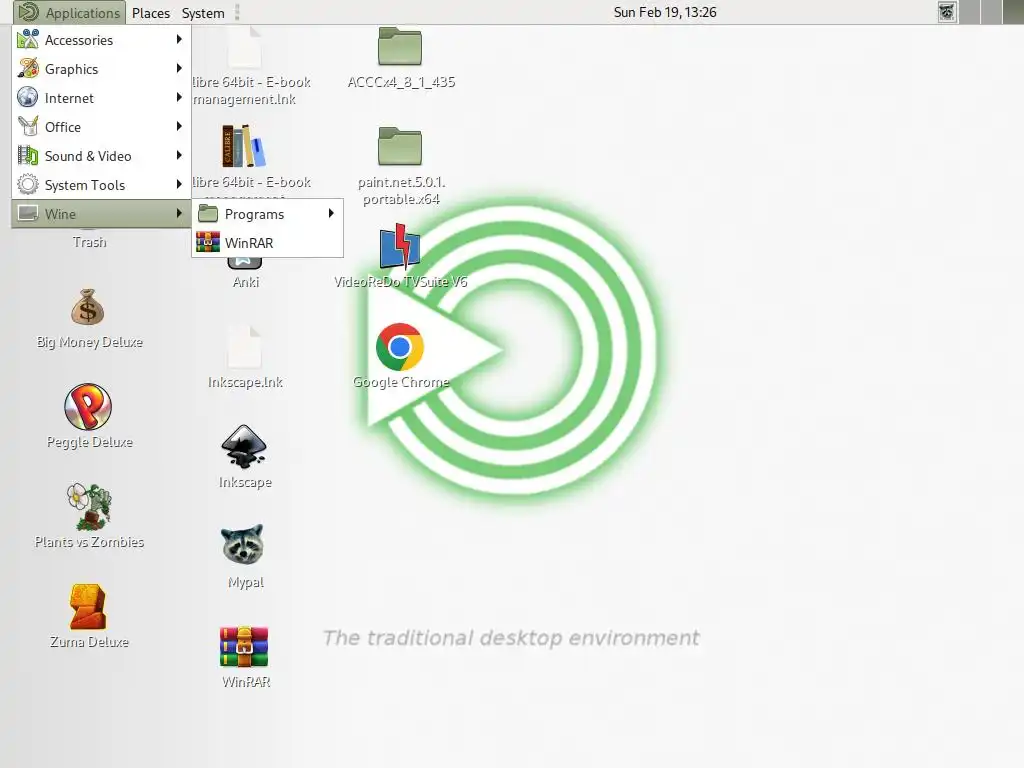Click the Accessories scissors icon
The width and height of the screenshot is (1024, 768).
(27, 39)
